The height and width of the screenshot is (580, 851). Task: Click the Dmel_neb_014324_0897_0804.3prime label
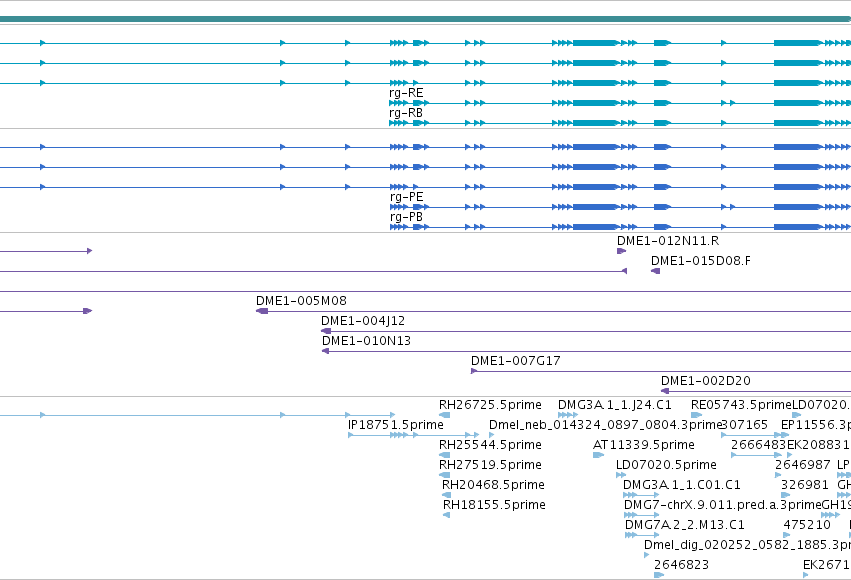pos(606,425)
